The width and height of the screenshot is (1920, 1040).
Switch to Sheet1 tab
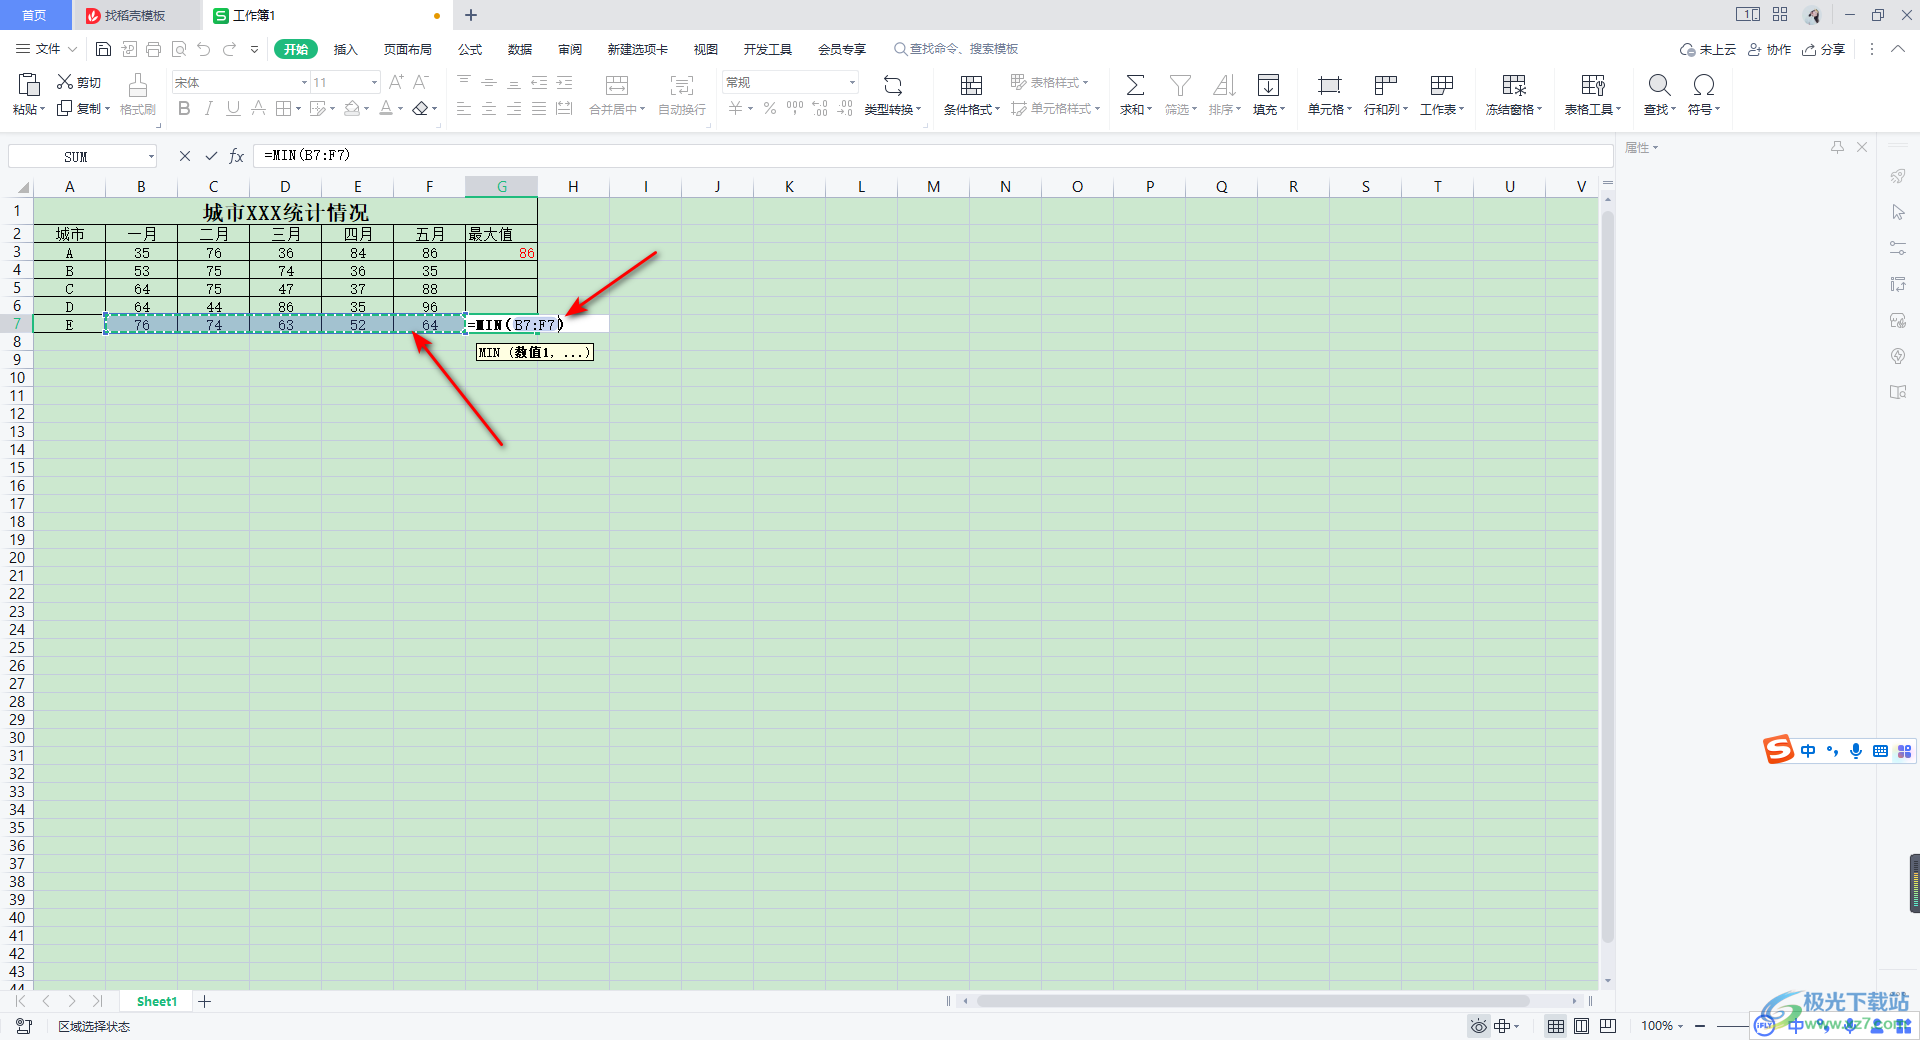point(157,1001)
